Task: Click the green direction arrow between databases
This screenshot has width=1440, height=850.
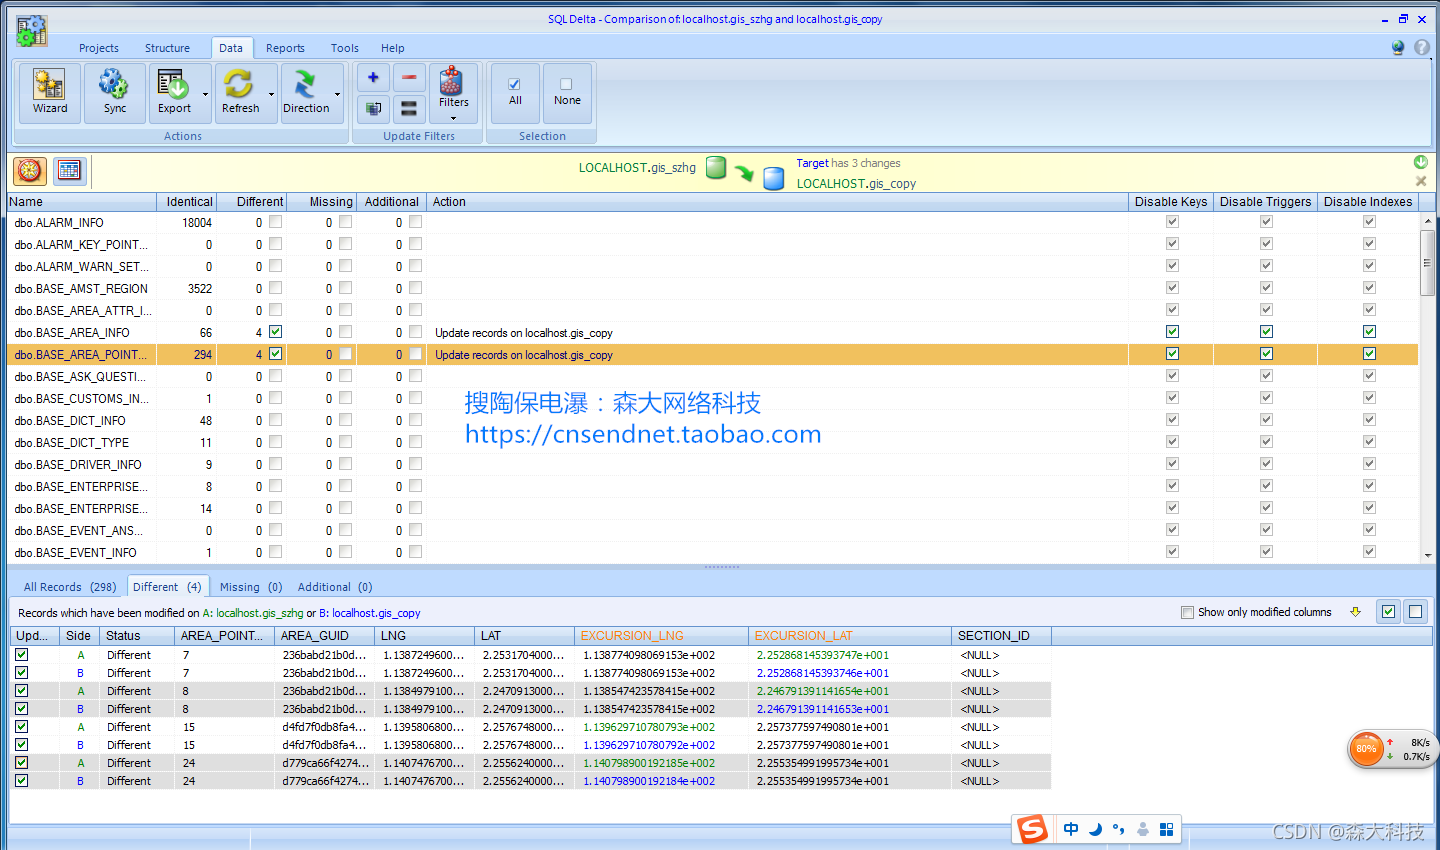Action: tap(745, 173)
